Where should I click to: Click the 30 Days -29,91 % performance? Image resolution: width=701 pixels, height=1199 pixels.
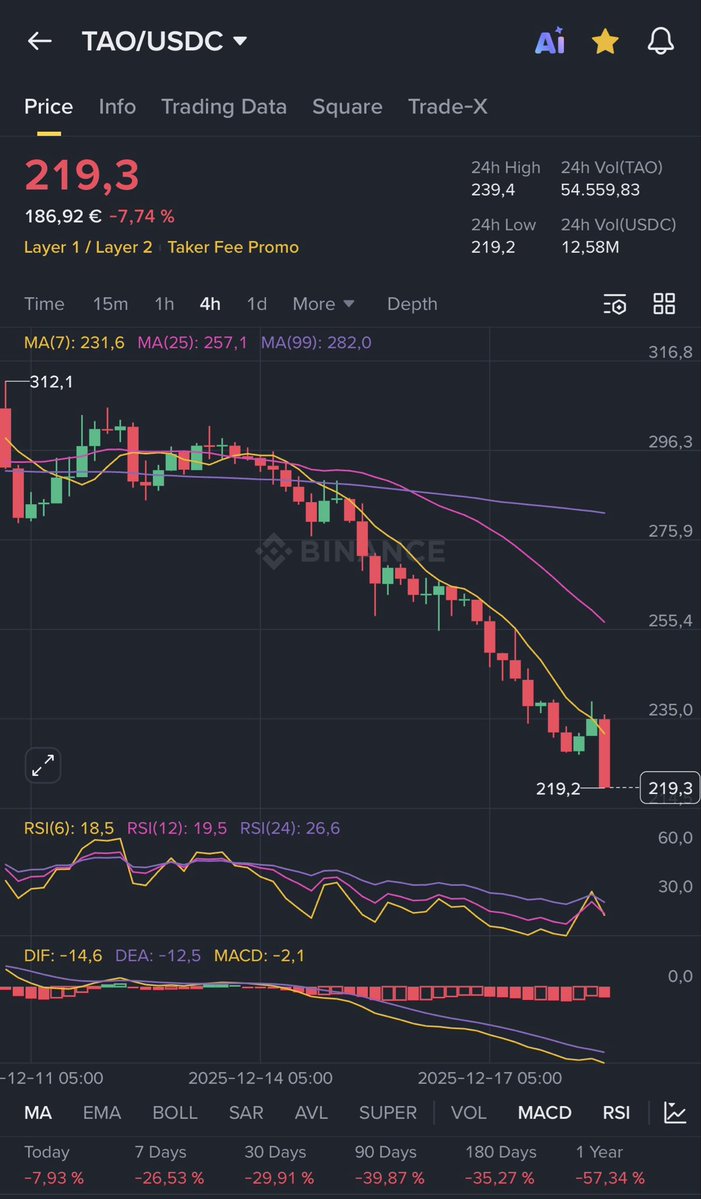pos(279,1165)
